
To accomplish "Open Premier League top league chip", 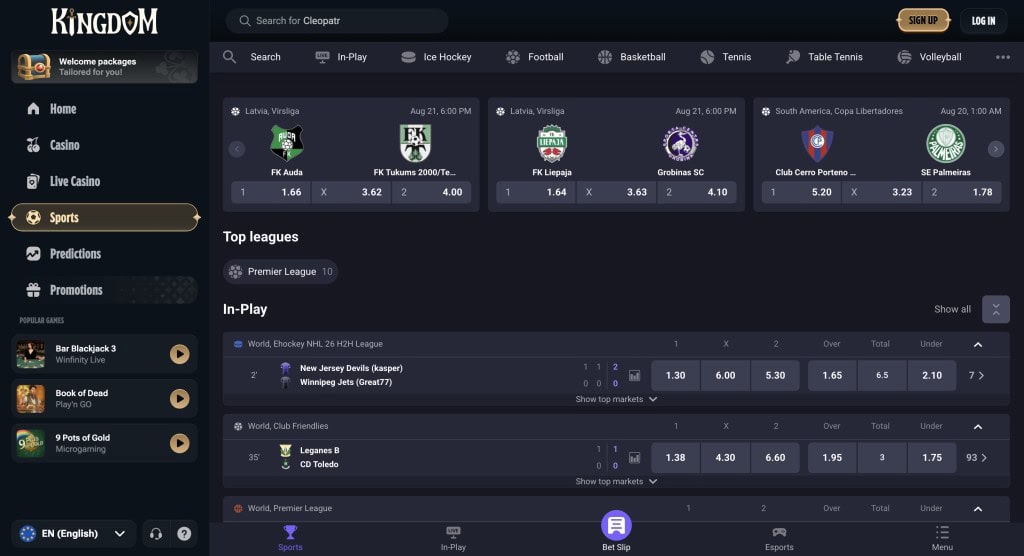I will click(x=280, y=272).
